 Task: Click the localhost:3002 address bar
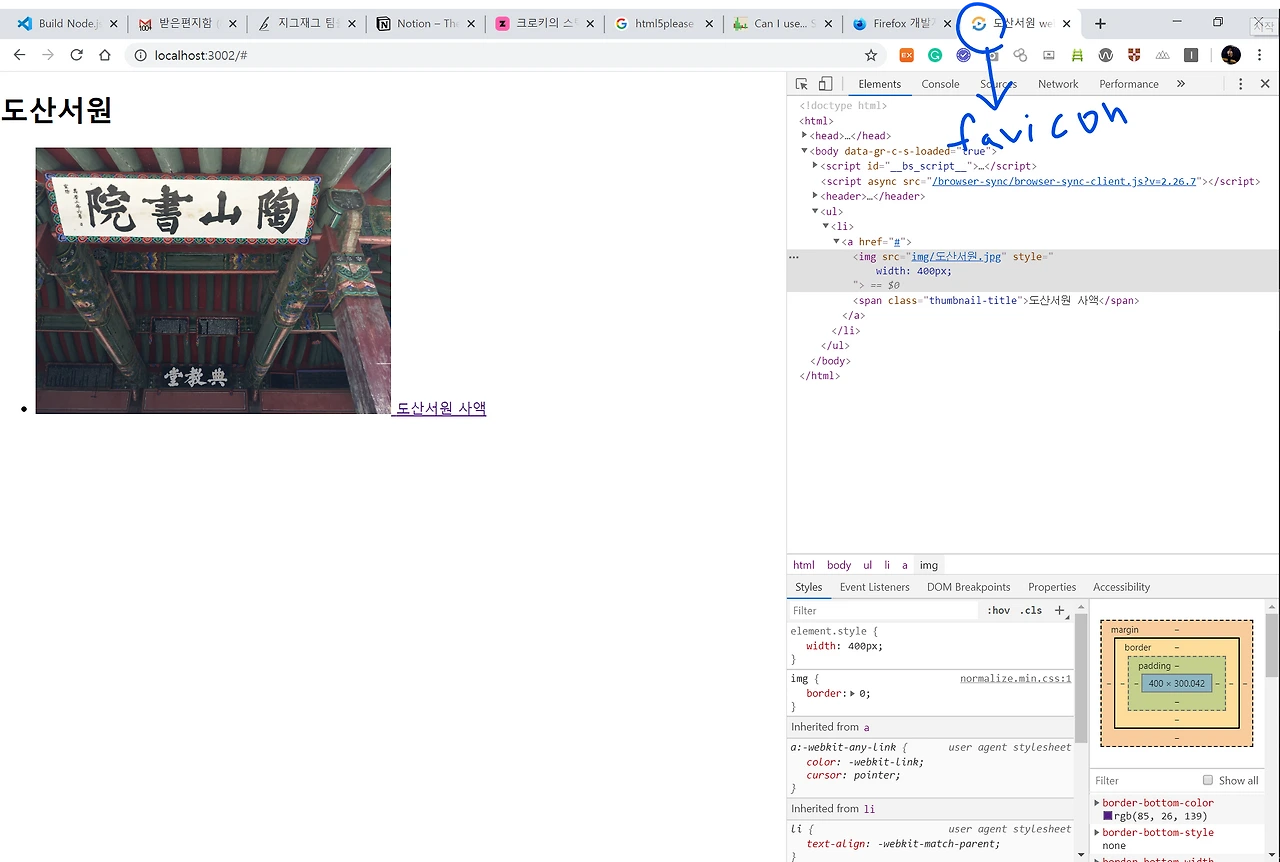[505, 55]
